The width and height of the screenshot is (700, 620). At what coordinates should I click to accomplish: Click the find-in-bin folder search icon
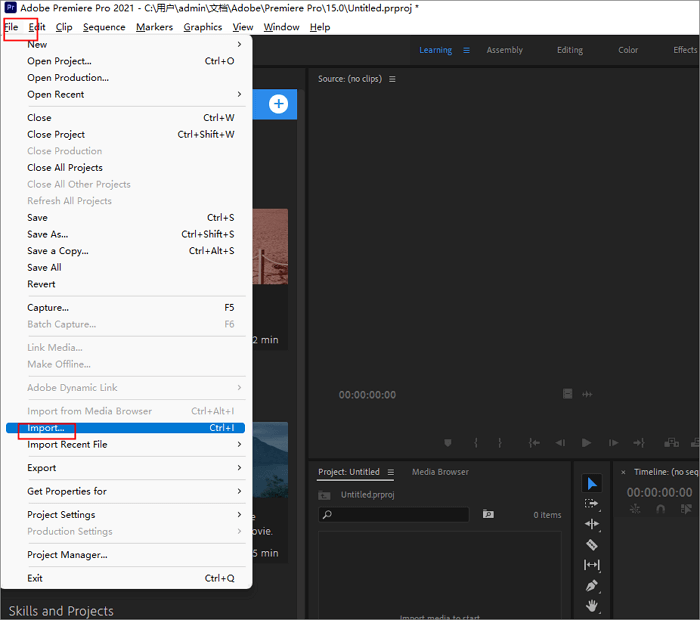coord(488,514)
